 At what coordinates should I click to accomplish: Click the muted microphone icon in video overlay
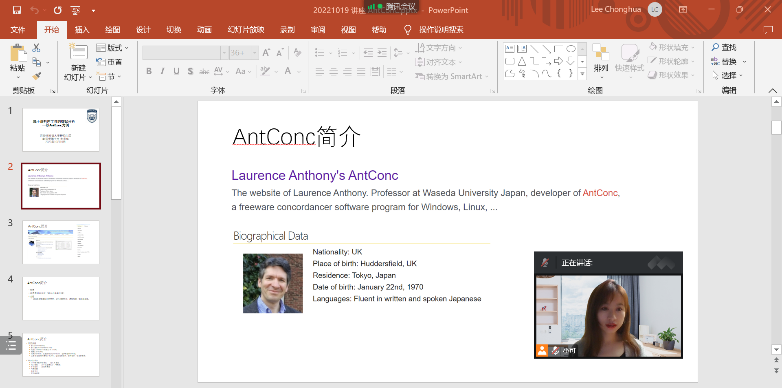pyautogui.click(x=546, y=262)
